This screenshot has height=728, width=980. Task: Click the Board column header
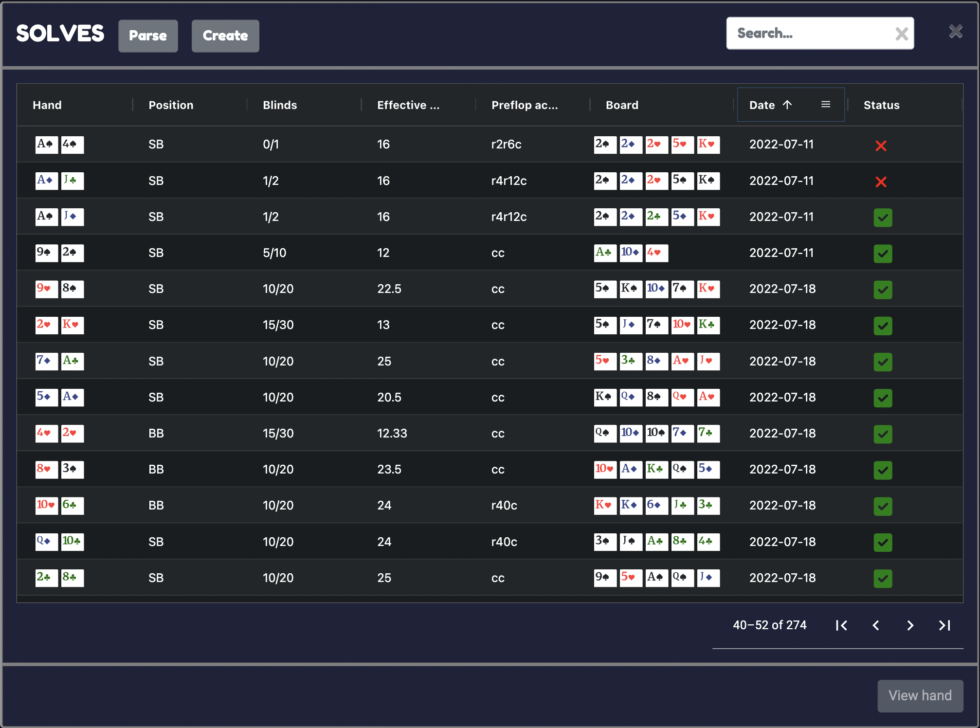[622, 105]
